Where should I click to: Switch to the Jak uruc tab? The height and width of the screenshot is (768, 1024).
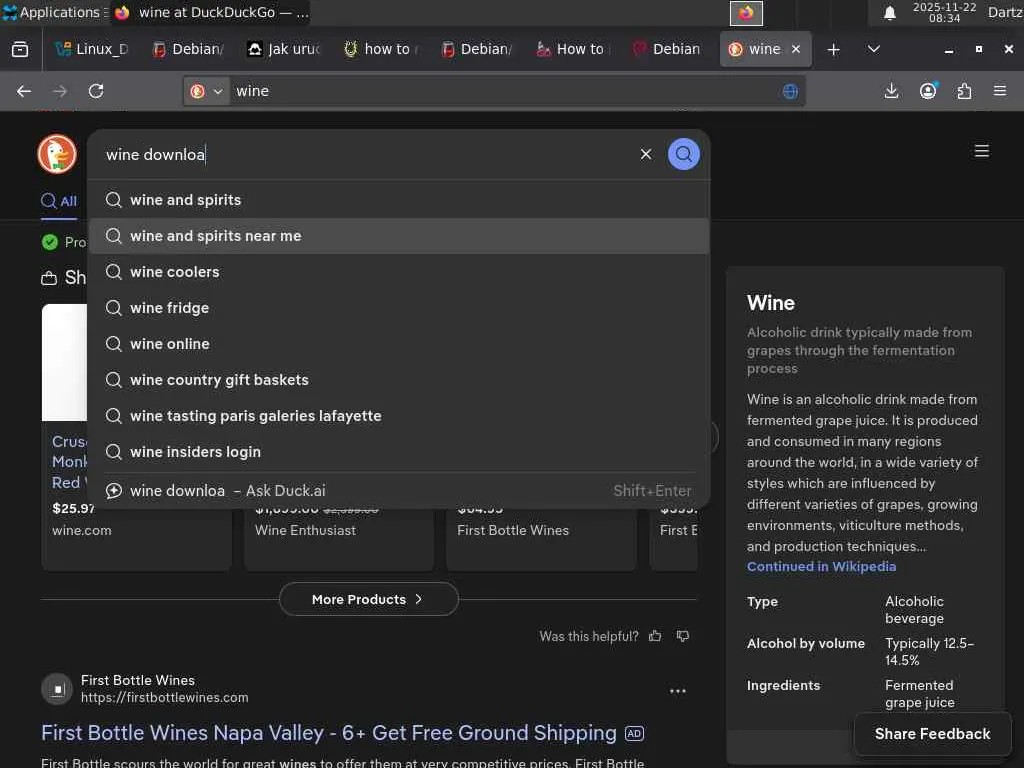point(285,50)
